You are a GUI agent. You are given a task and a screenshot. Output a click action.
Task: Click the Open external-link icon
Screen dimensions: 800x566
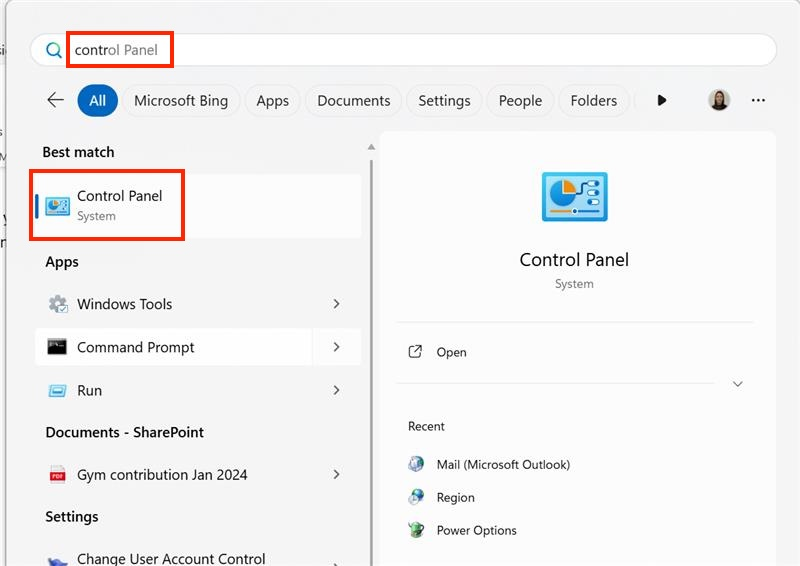tap(415, 352)
